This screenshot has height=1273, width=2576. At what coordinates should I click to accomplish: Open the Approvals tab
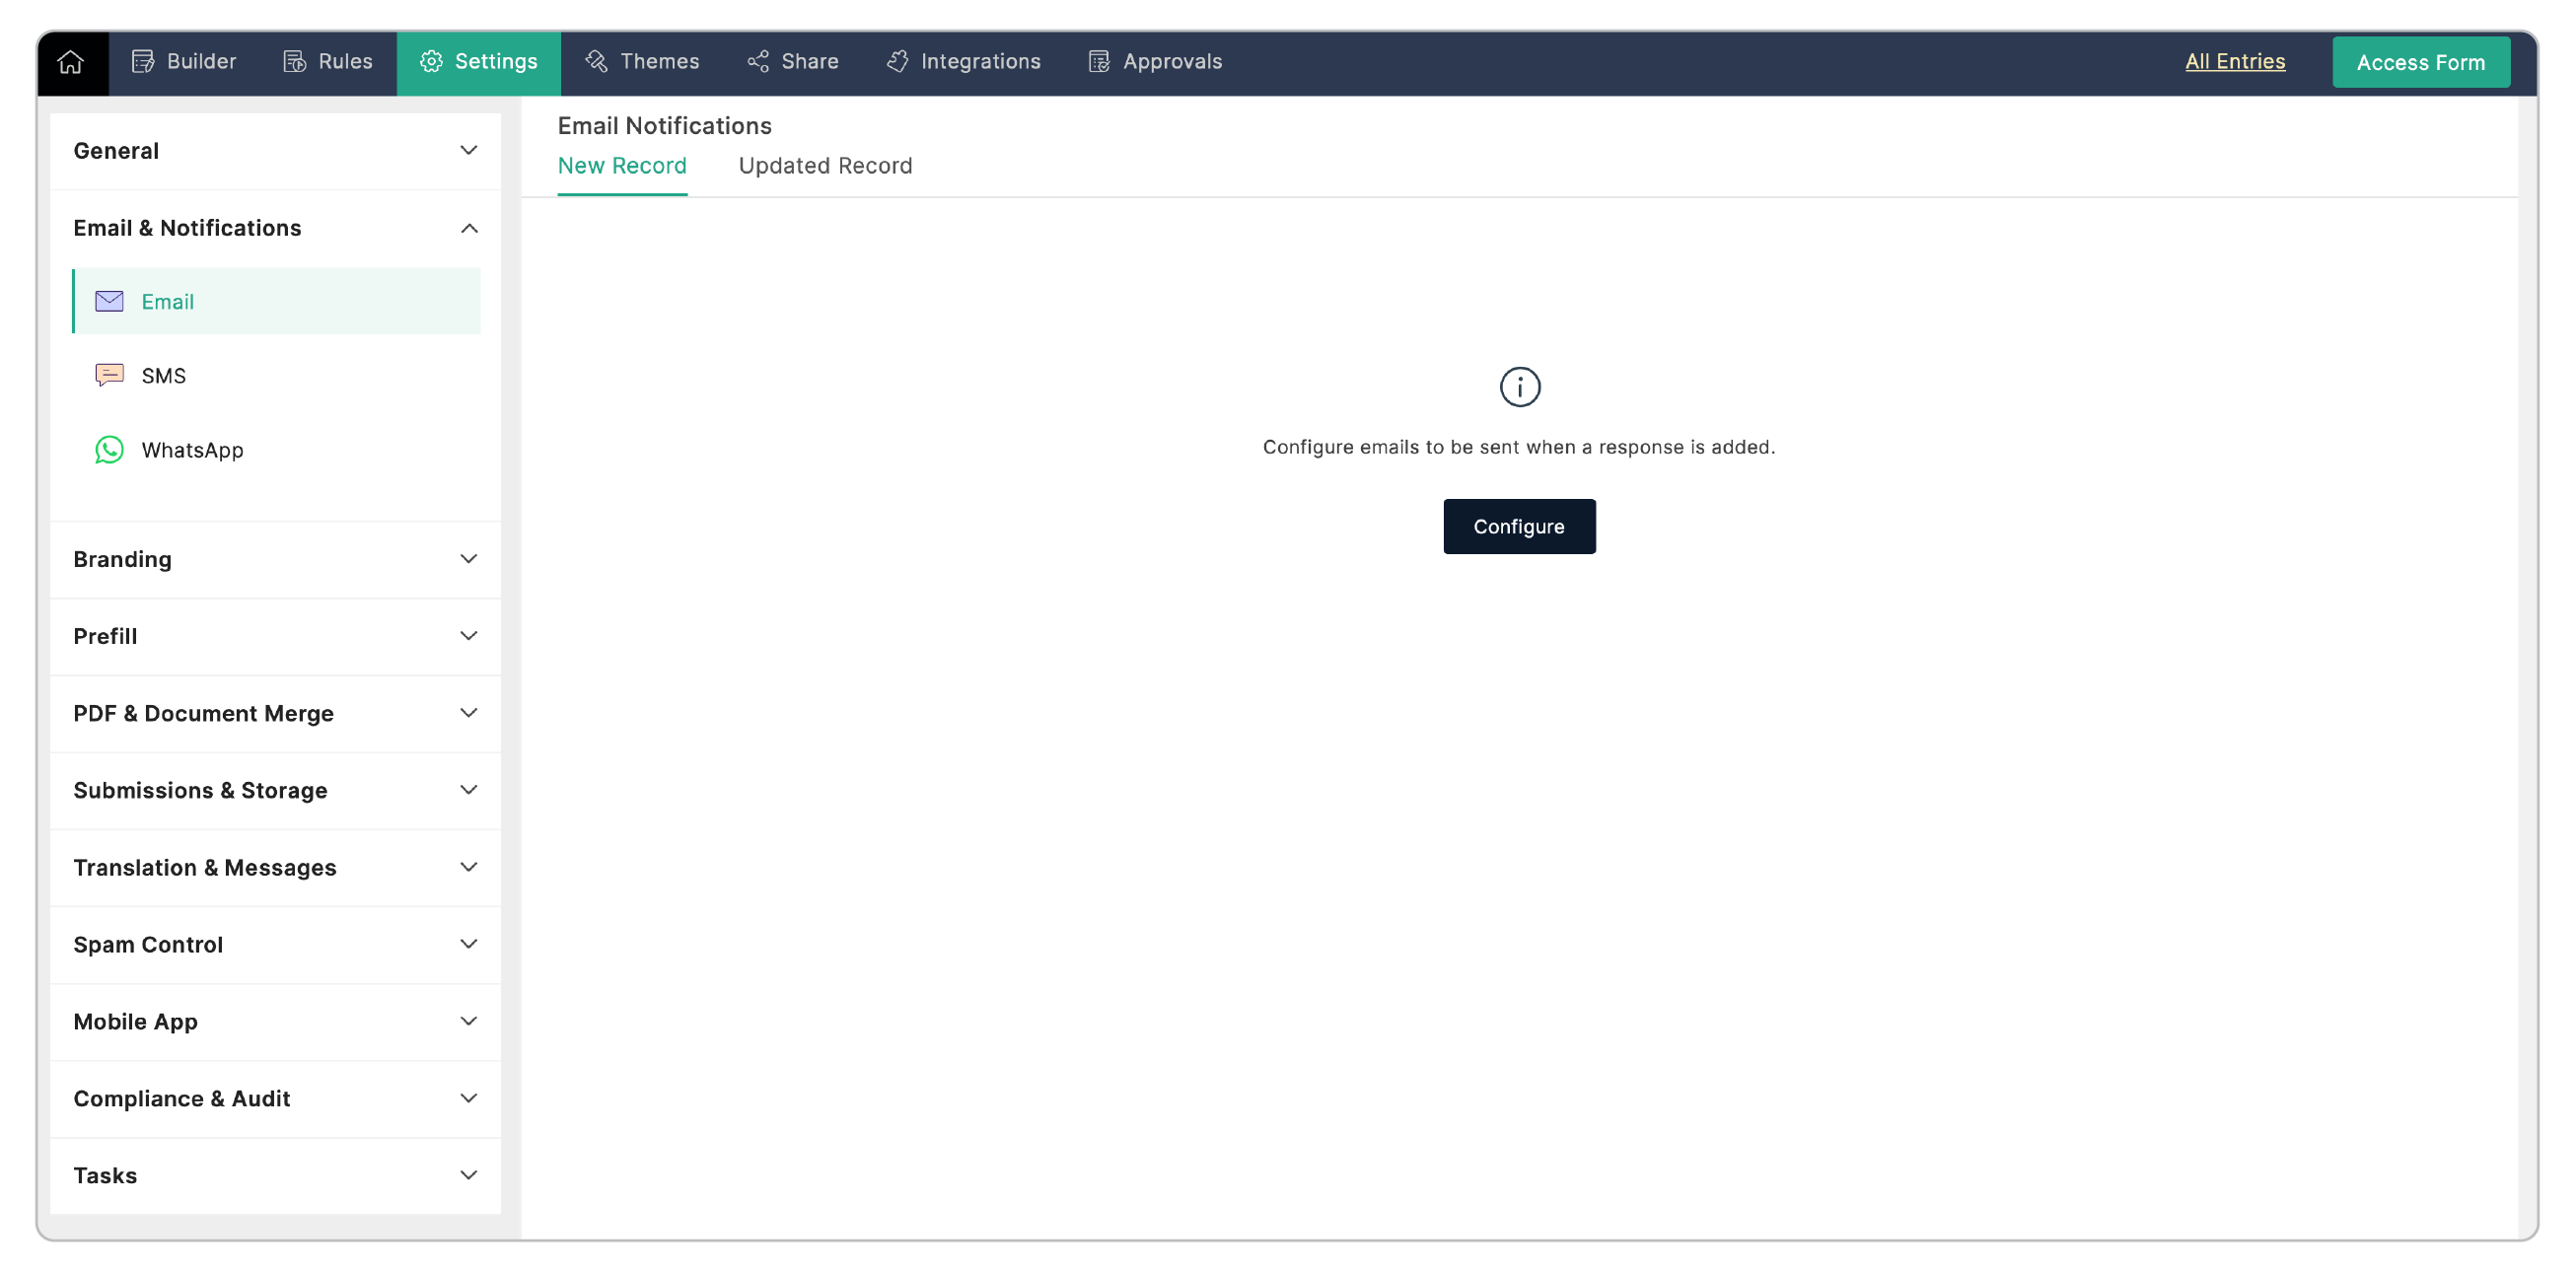pos(1155,62)
